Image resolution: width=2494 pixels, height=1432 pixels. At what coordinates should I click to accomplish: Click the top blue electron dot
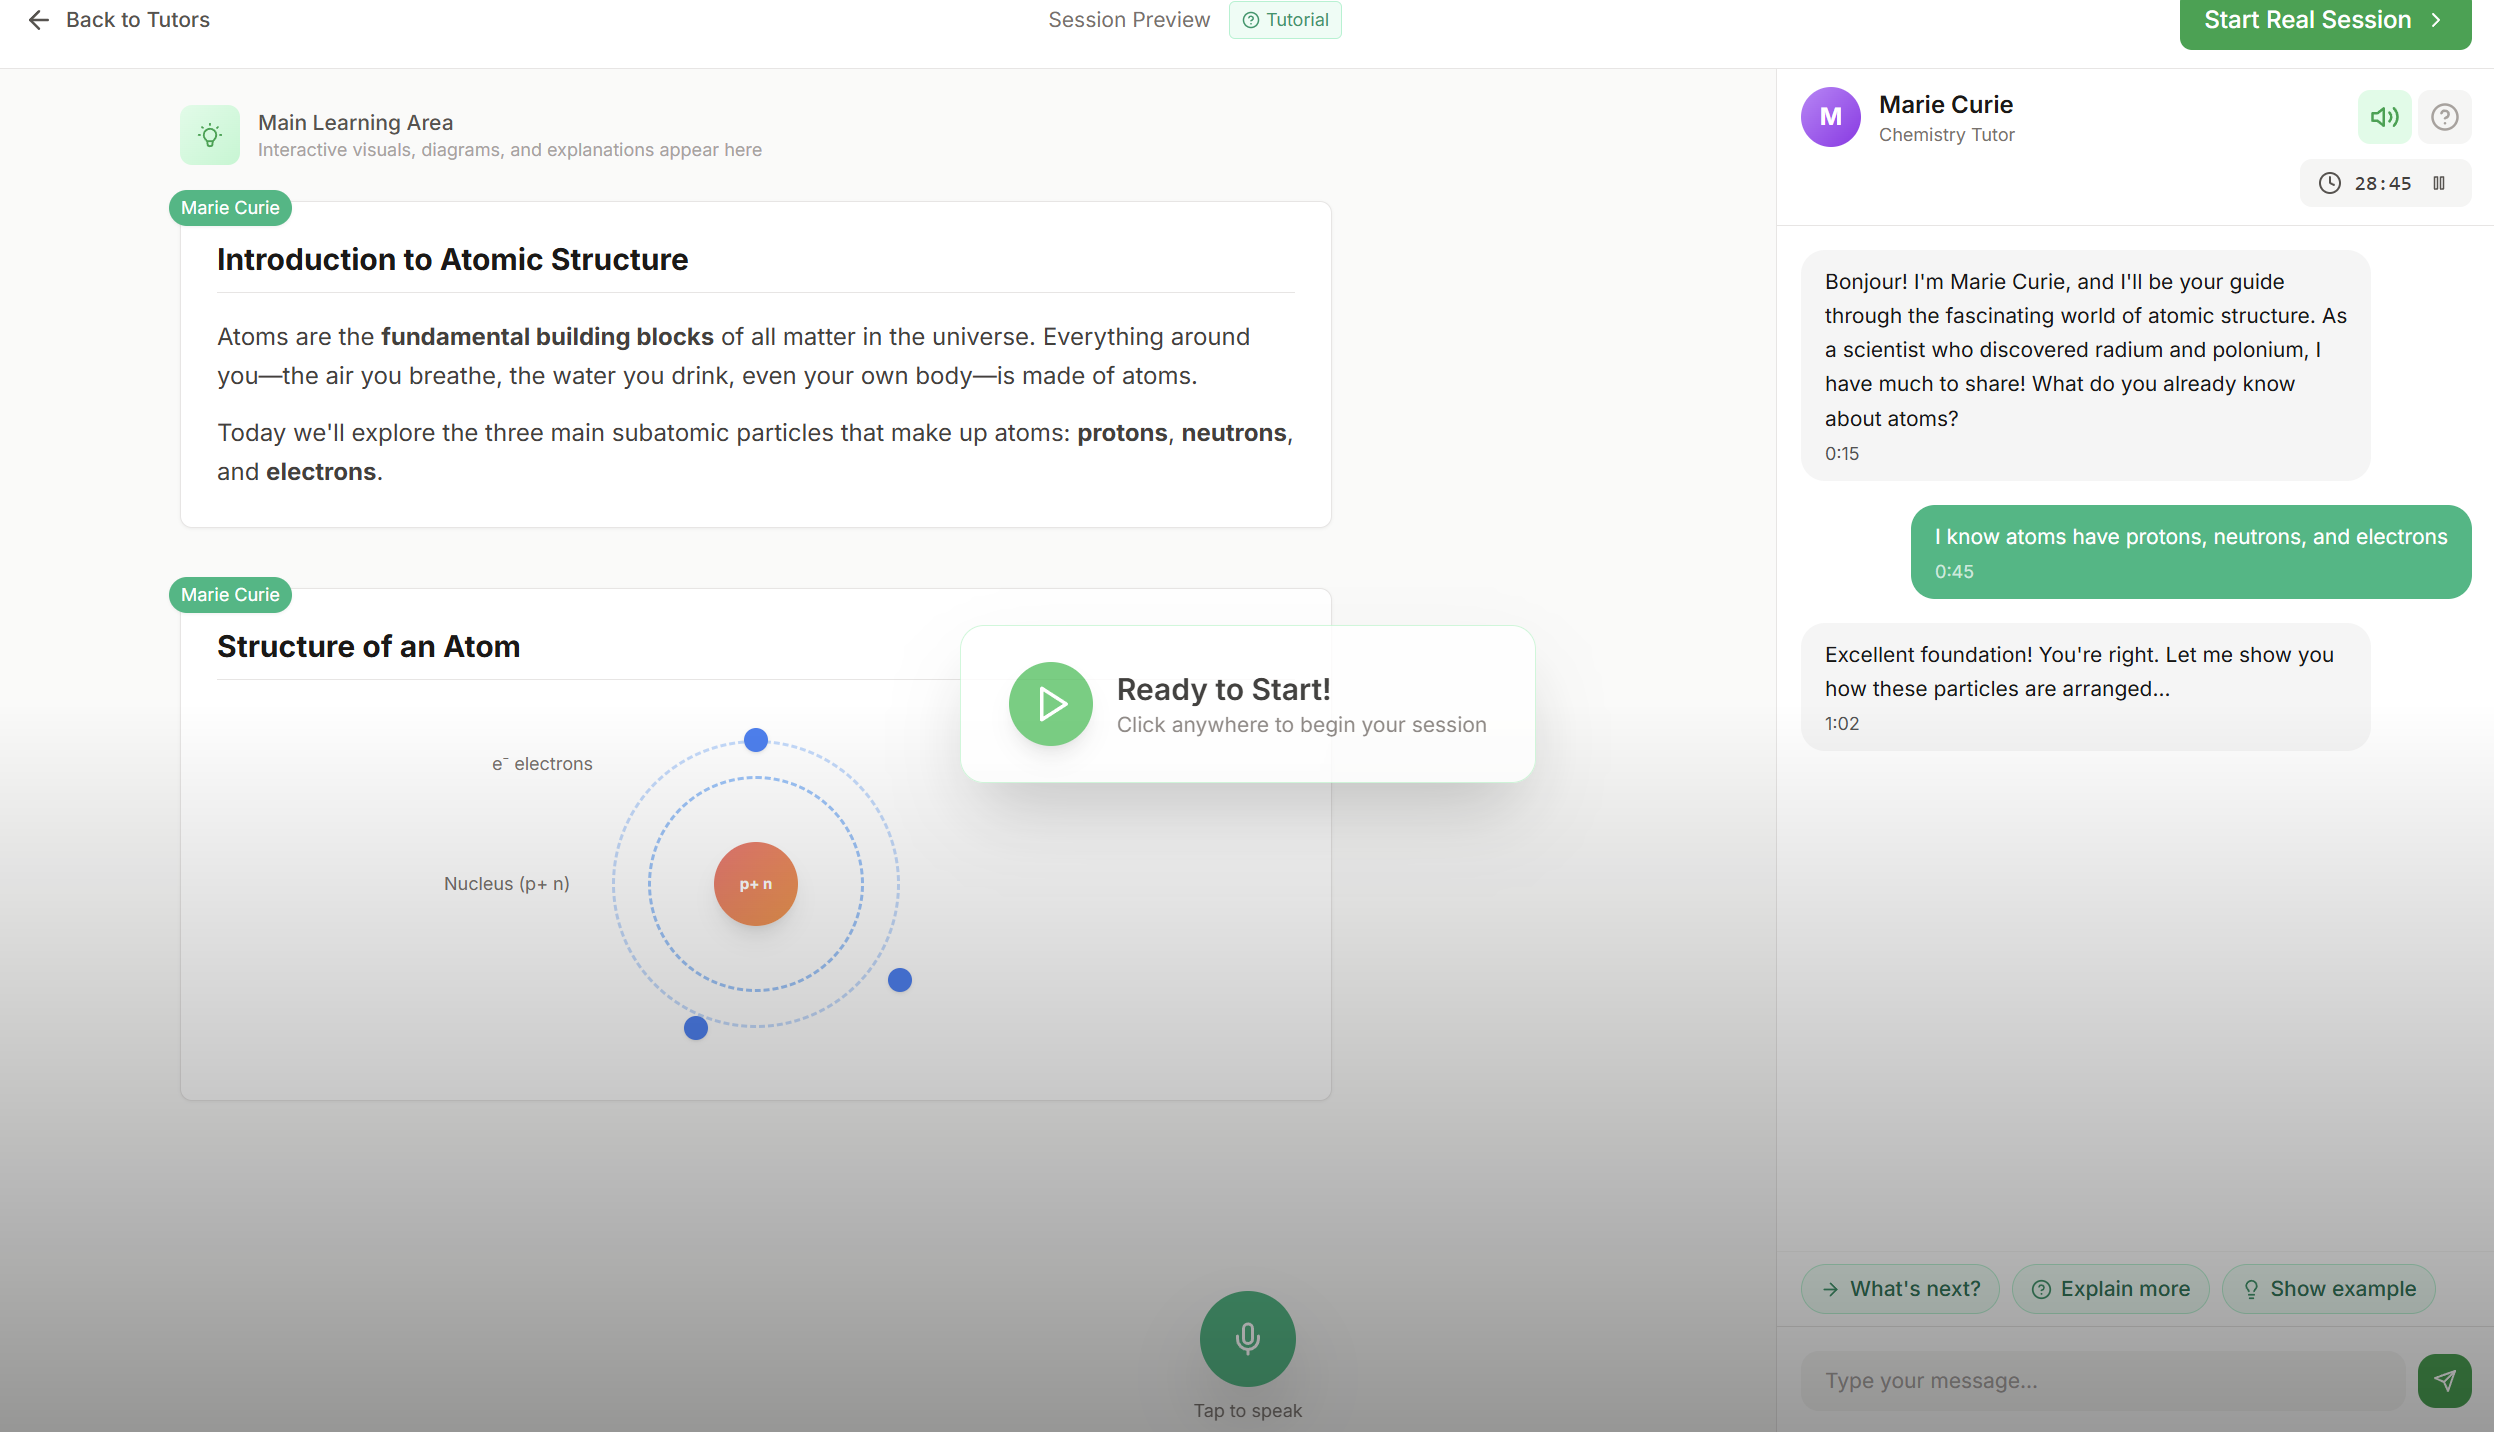tap(756, 740)
